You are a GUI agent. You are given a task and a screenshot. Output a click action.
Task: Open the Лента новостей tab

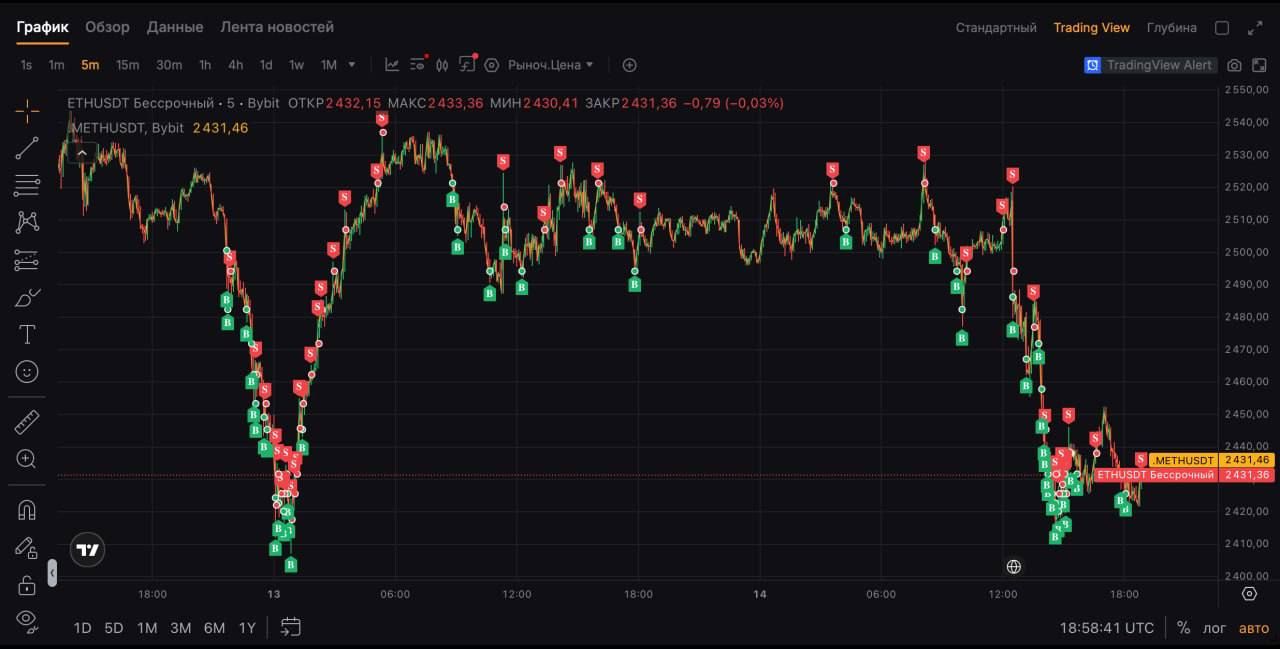click(277, 27)
